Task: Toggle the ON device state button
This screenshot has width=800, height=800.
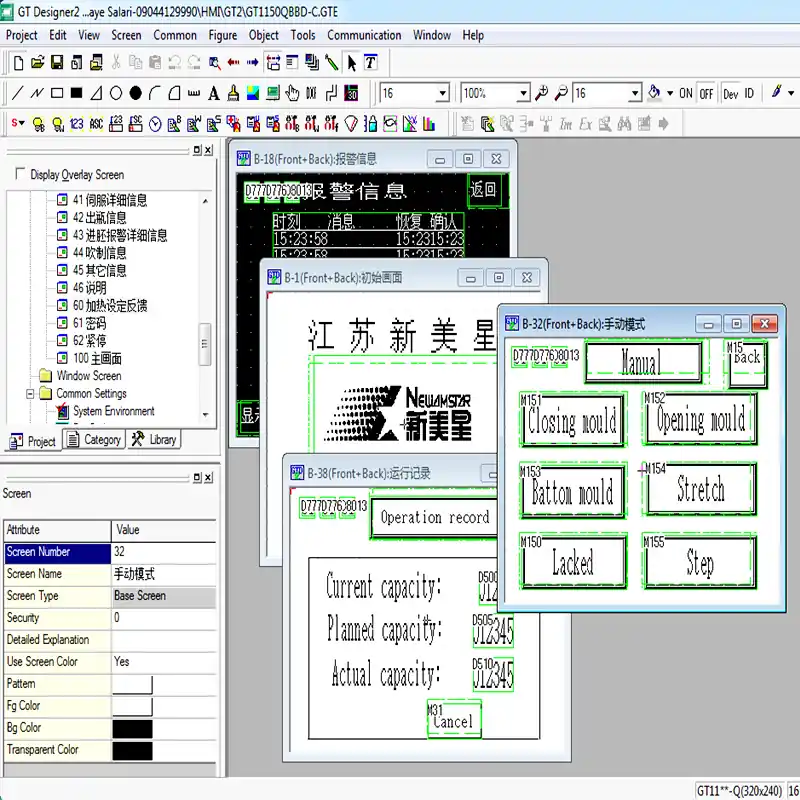Action: [685, 93]
